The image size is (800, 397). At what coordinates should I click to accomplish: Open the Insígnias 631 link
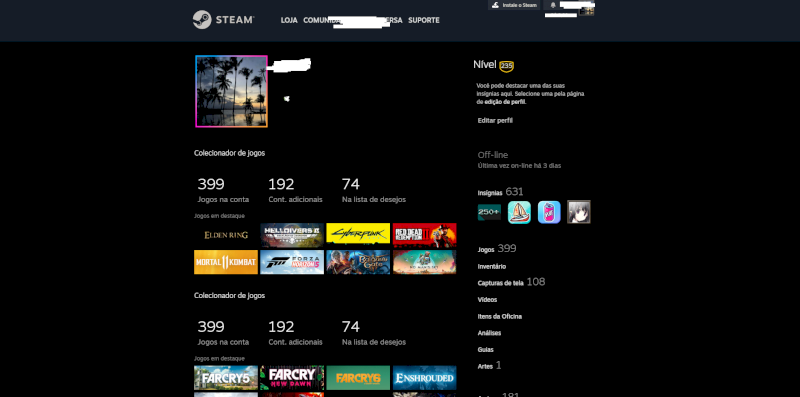(501, 192)
